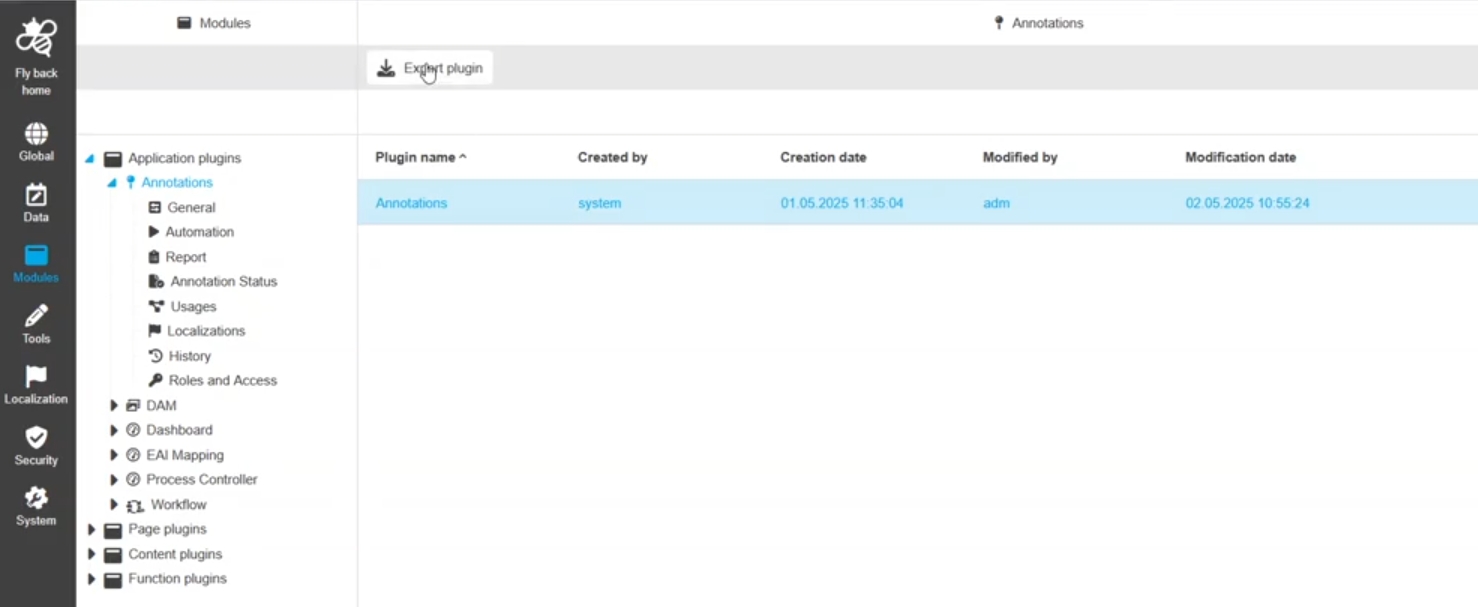Select the EAI Mapping label
Screen dimensions: 1478x607
point(185,455)
